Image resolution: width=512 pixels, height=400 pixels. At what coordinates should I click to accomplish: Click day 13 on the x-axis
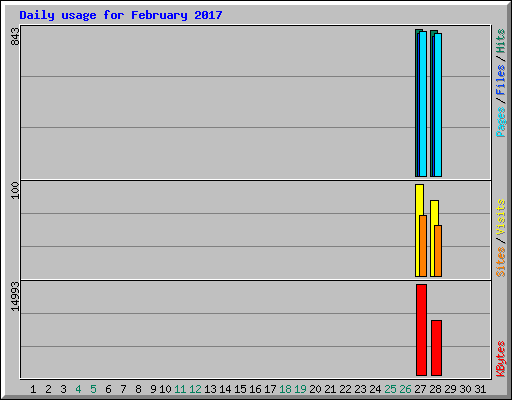(x=210, y=389)
